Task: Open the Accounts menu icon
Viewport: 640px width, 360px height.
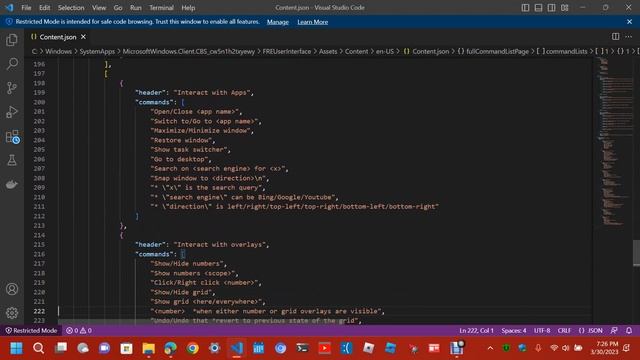Action: click(12, 289)
